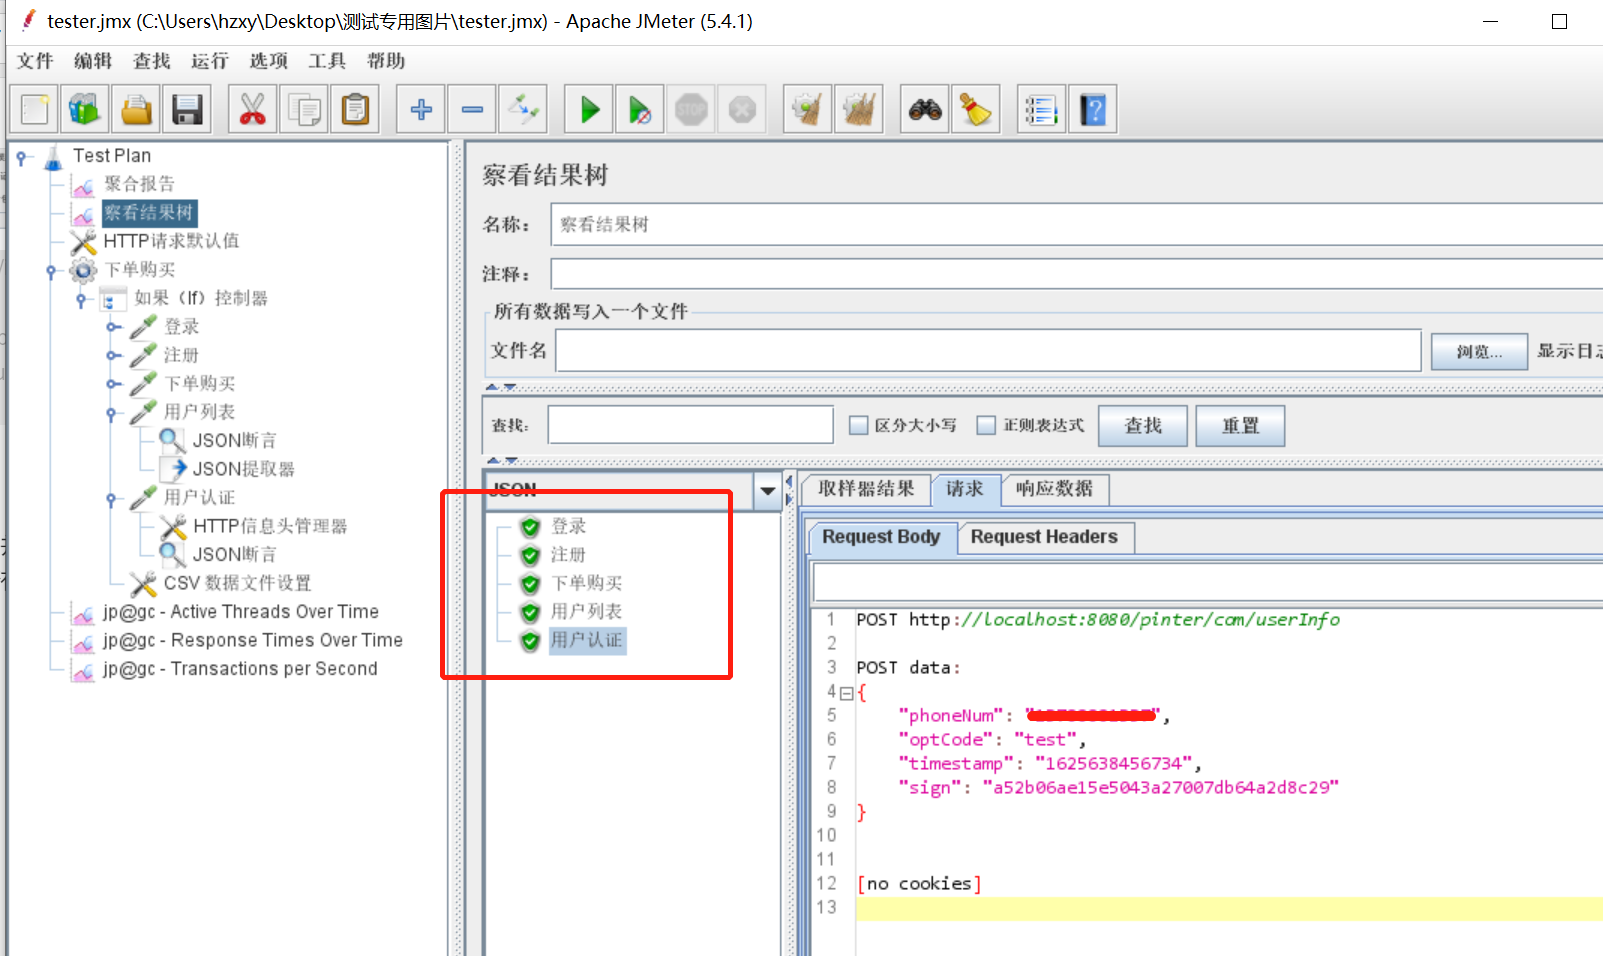The image size is (1603, 956).
Task: Open the 运行 menu
Action: pyautogui.click(x=210, y=61)
